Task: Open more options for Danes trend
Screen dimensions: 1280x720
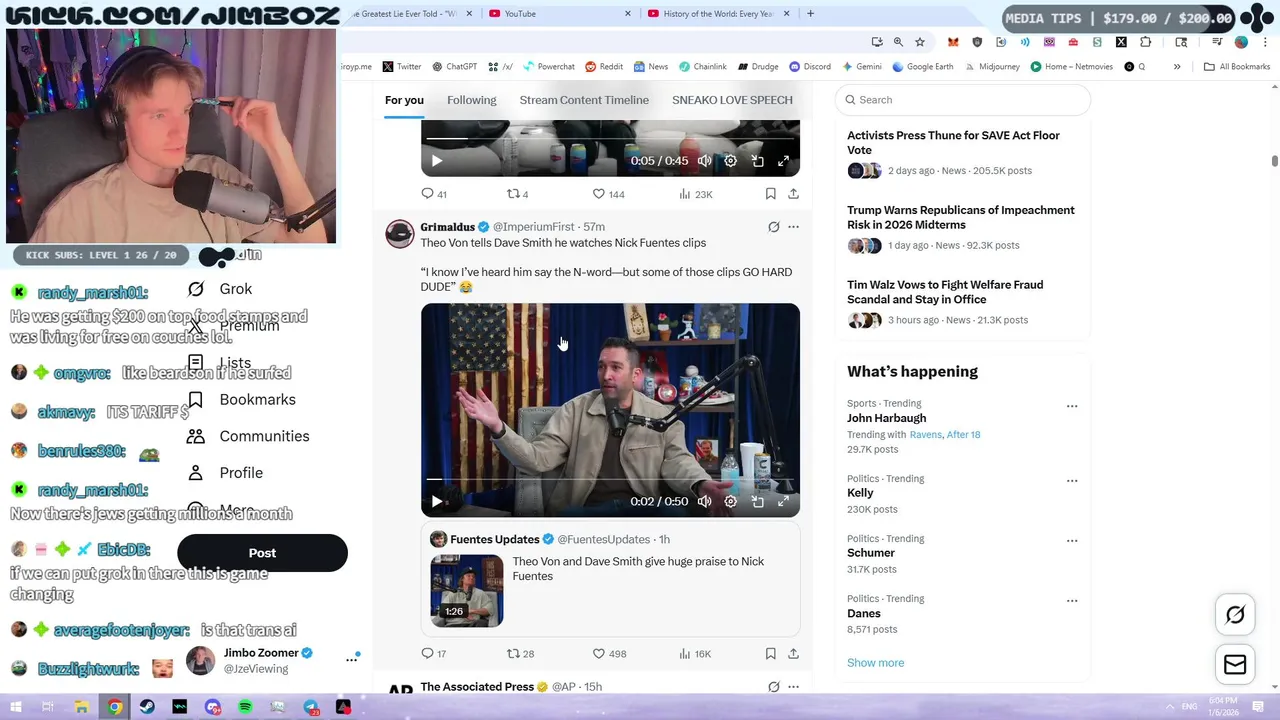Action: (x=1072, y=601)
